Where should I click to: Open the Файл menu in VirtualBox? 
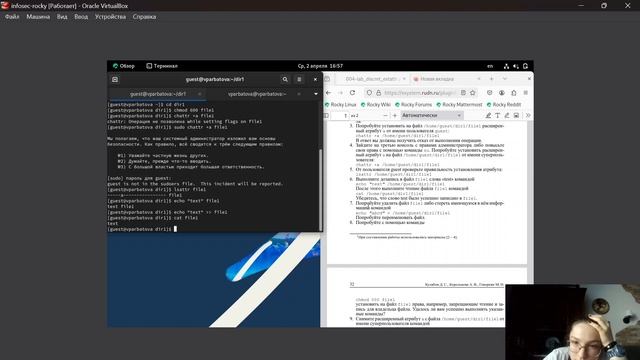pyautogui.click(x=12, y=17)
